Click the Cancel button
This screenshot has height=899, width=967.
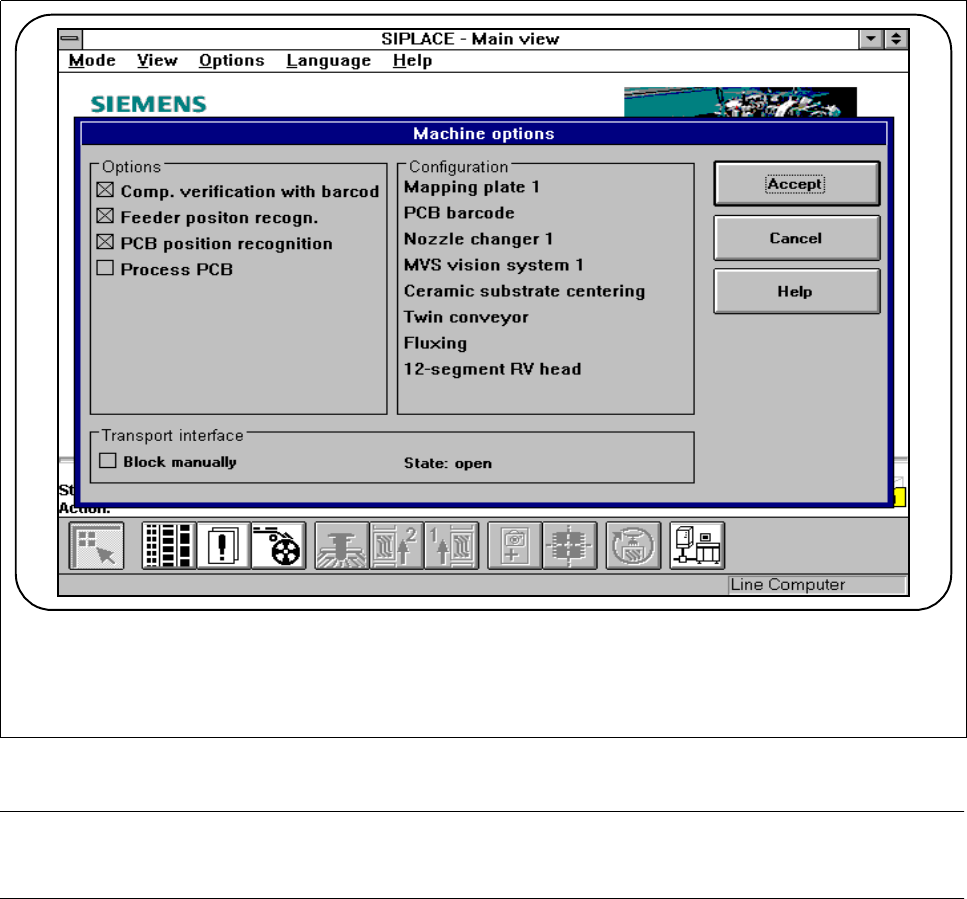pyautogui.click(x=796, y=238)
